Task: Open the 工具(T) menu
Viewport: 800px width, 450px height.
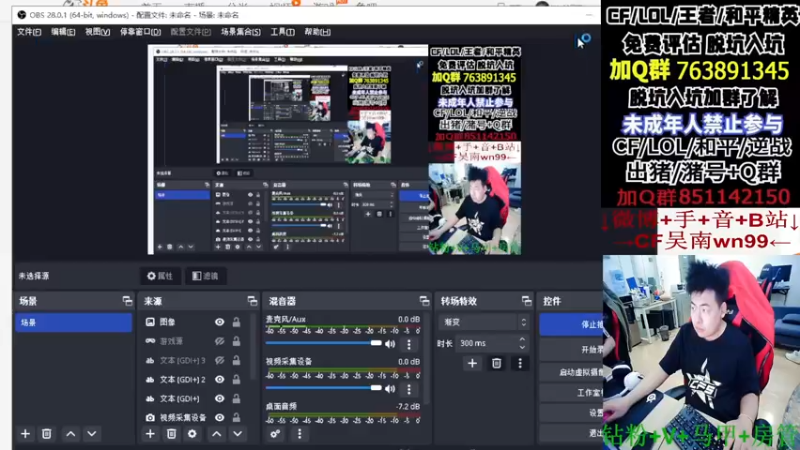Action: pyautogui.click(x=282, y=32)
